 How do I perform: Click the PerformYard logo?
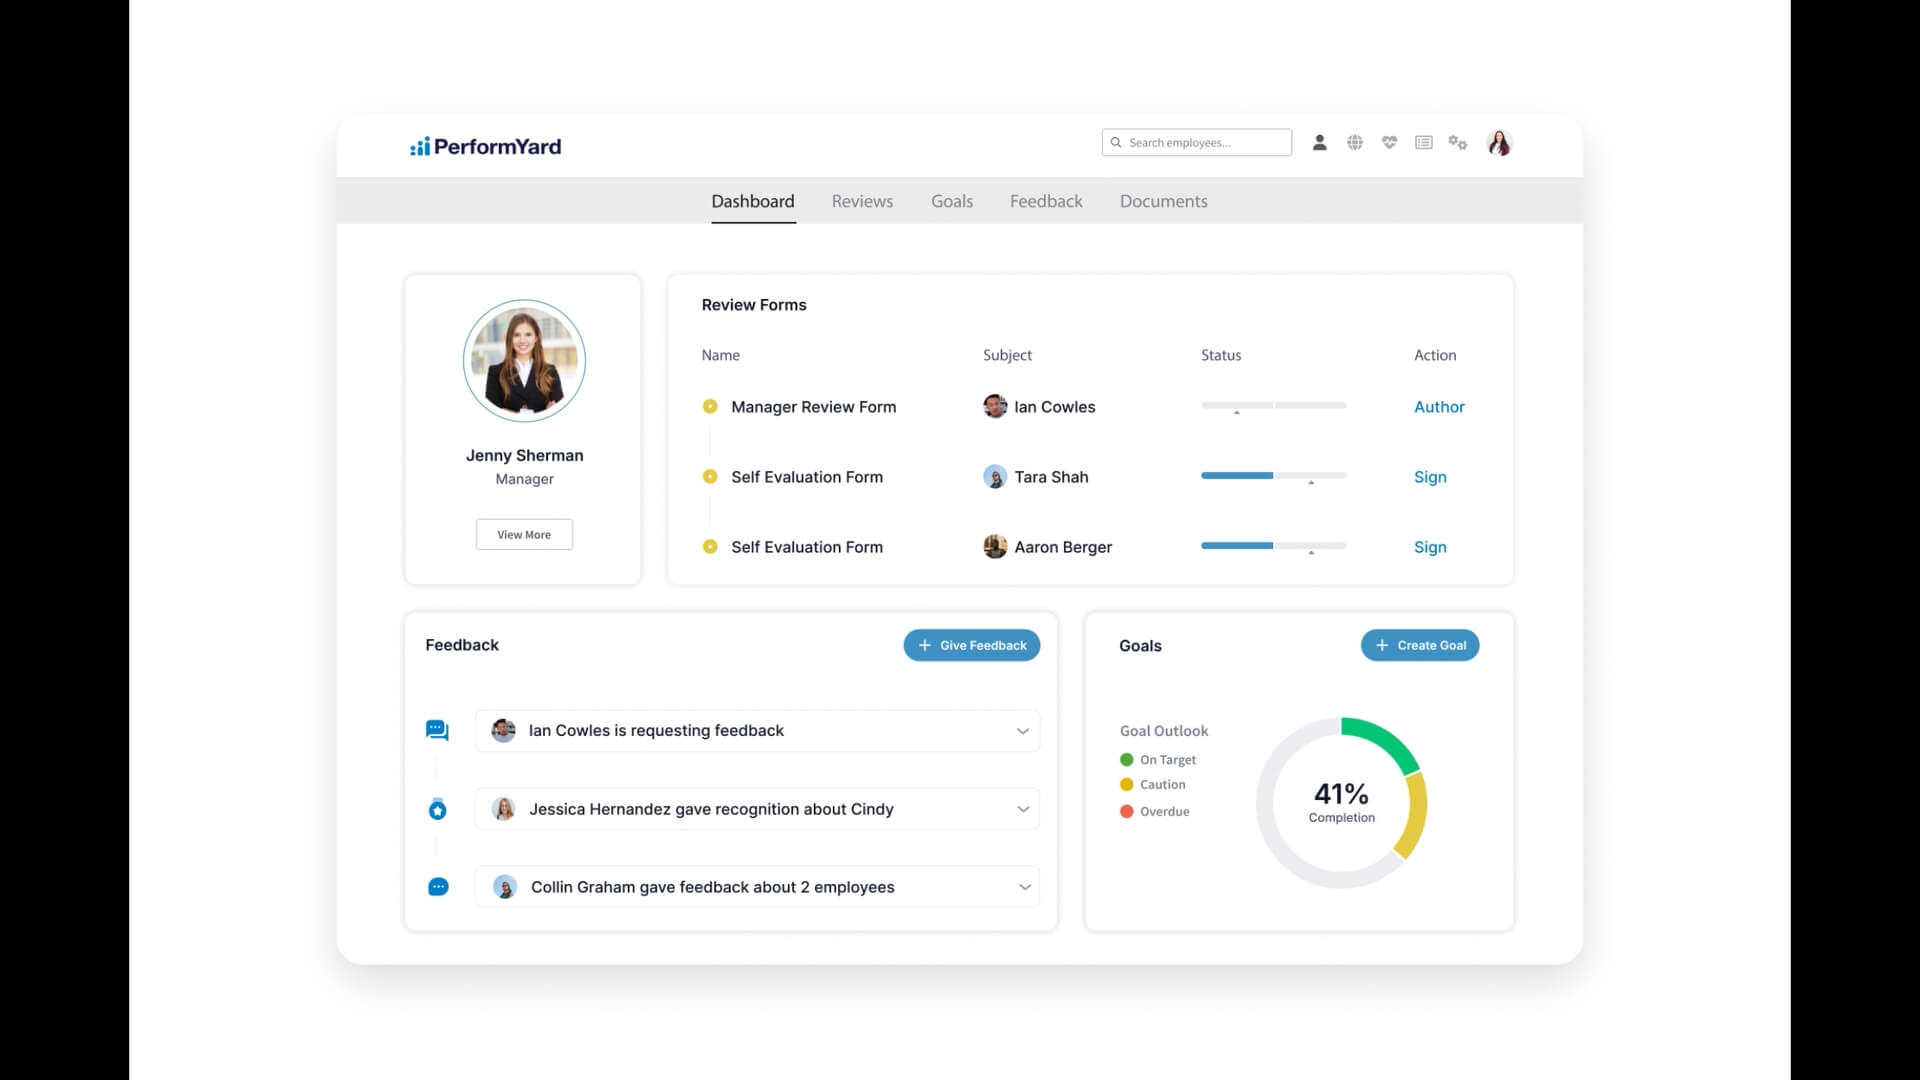(486, 147)
